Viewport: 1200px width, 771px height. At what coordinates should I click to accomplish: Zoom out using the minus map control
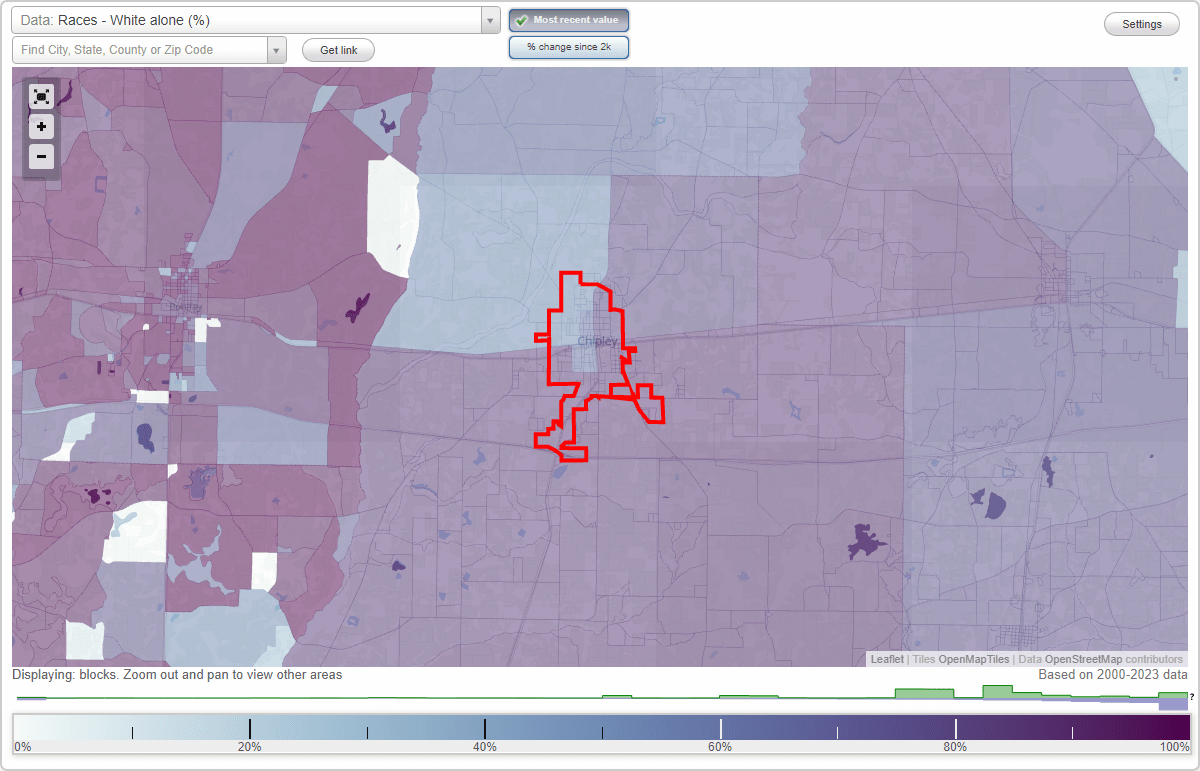pyautogui.click(x=41, y=157)
